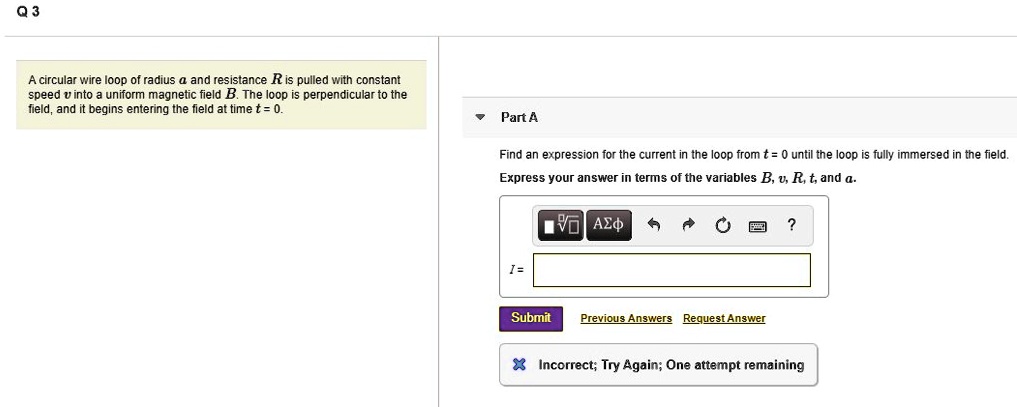Collapse Part A using the triangle arrow

(480, 118)
